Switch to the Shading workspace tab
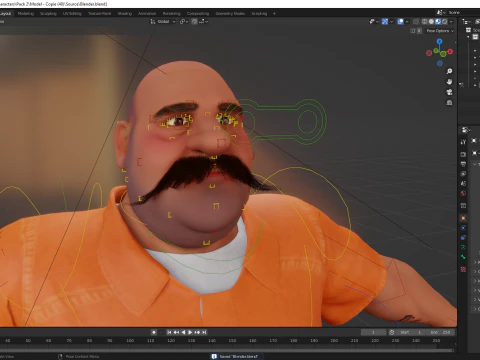The width and height of the screenshot is (480, 360). (x=125, y=14)
